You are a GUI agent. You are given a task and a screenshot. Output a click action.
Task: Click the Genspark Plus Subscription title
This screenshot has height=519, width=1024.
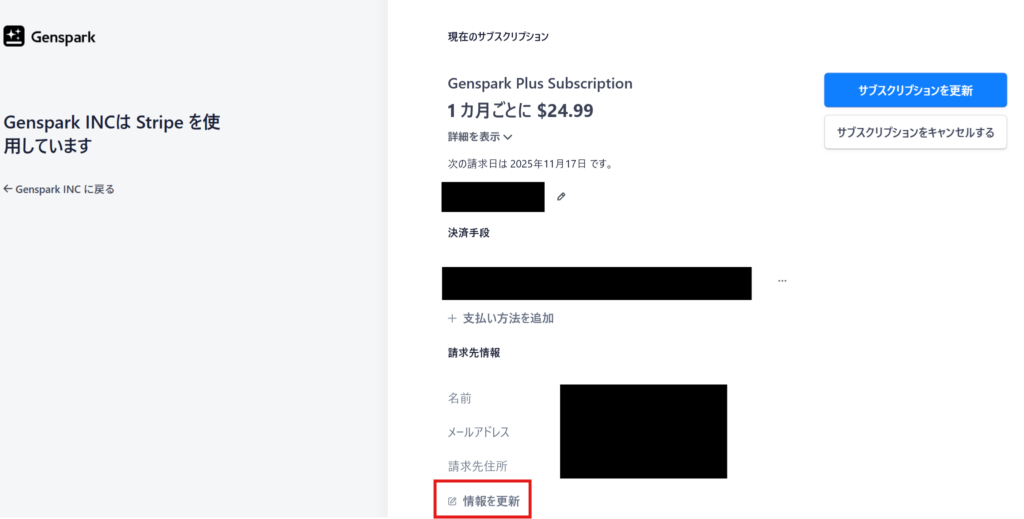540,83
